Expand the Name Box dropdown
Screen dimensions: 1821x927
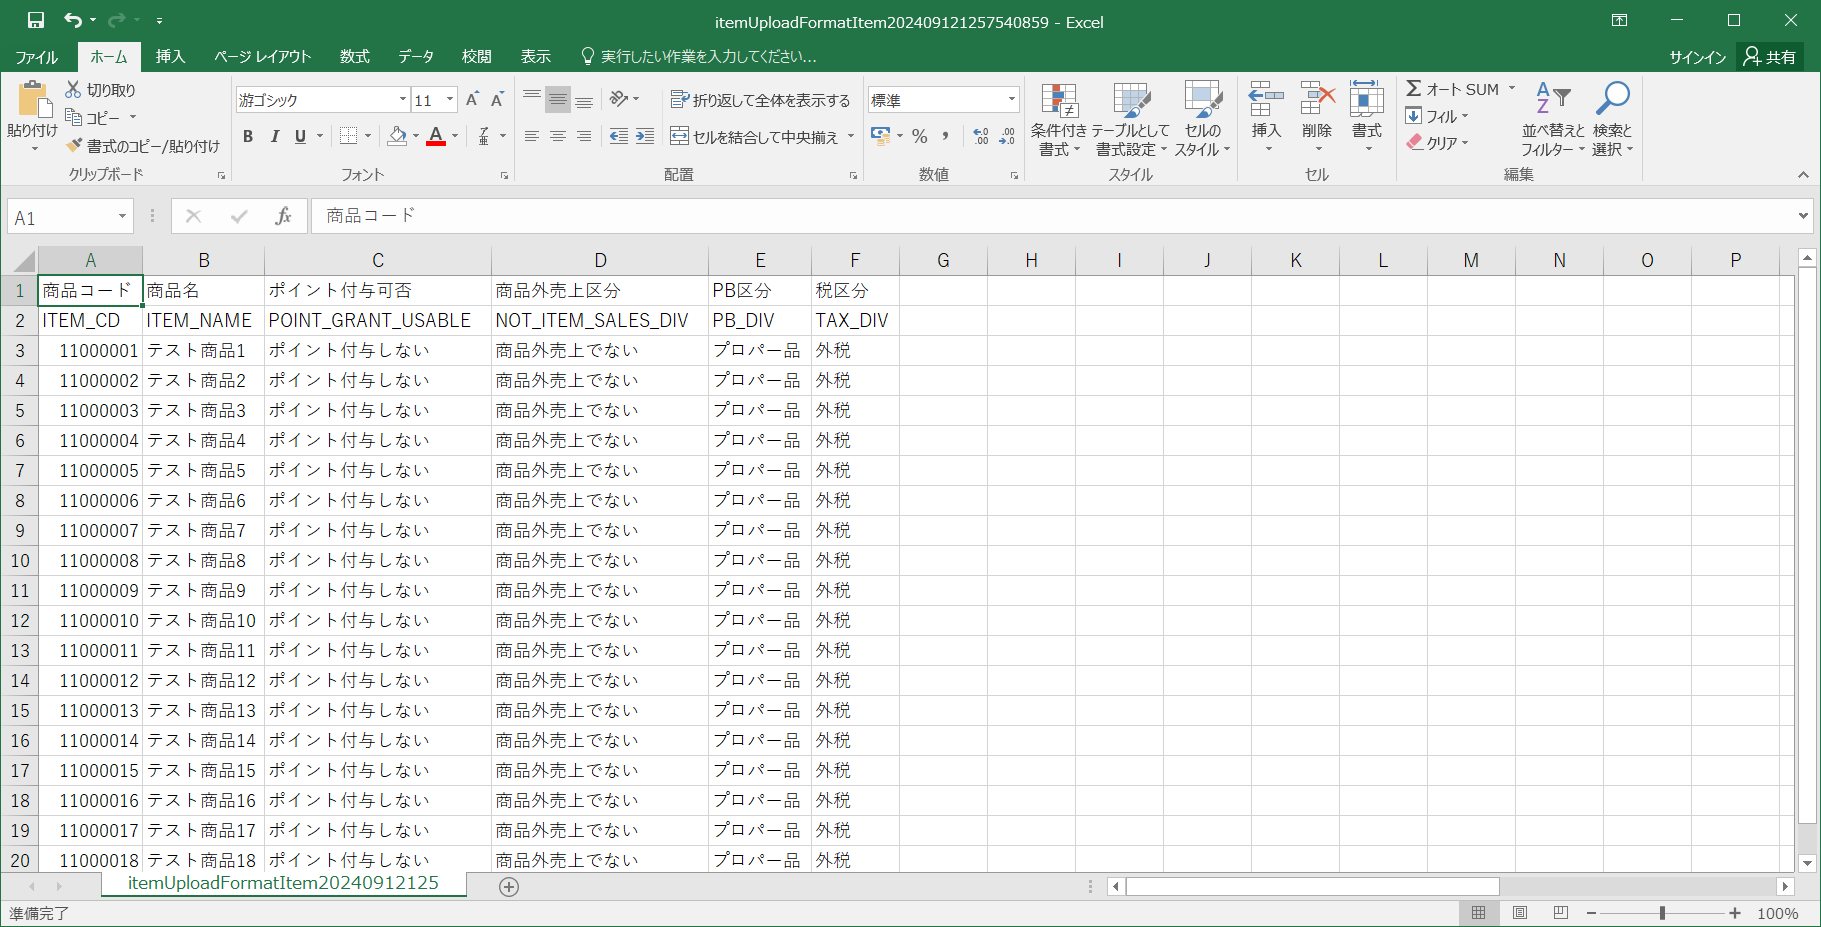[x=122, y=217]
